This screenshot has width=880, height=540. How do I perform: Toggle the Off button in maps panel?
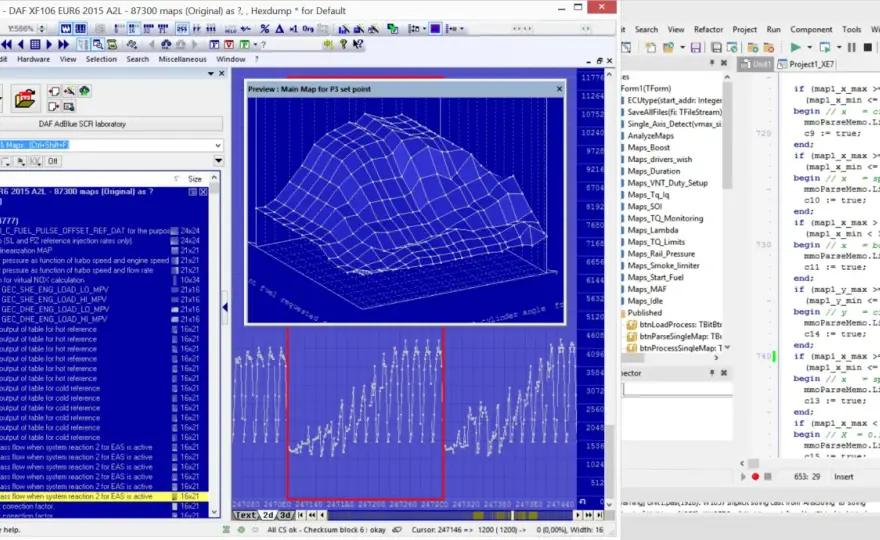(x=53, y=161)
